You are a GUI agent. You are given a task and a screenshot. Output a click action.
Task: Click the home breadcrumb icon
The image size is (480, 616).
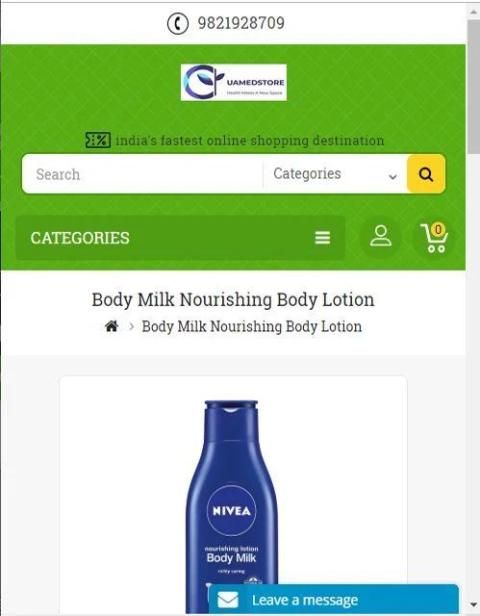click(x=112, y=326)
